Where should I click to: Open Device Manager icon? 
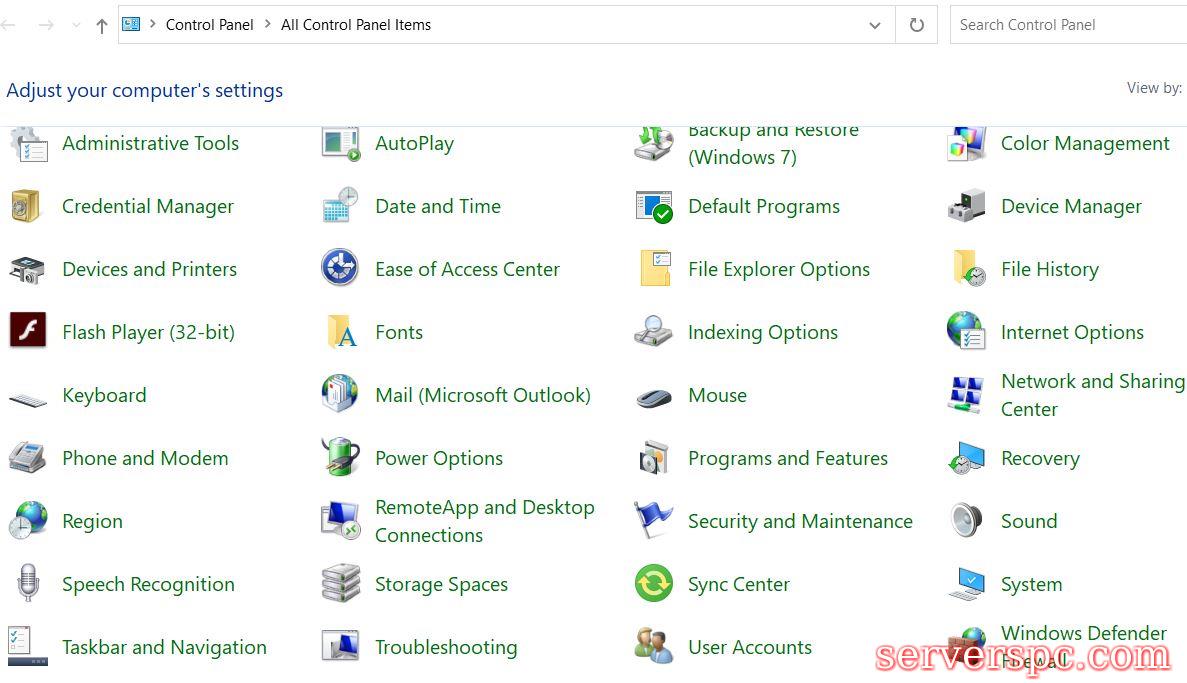[967, 206]
